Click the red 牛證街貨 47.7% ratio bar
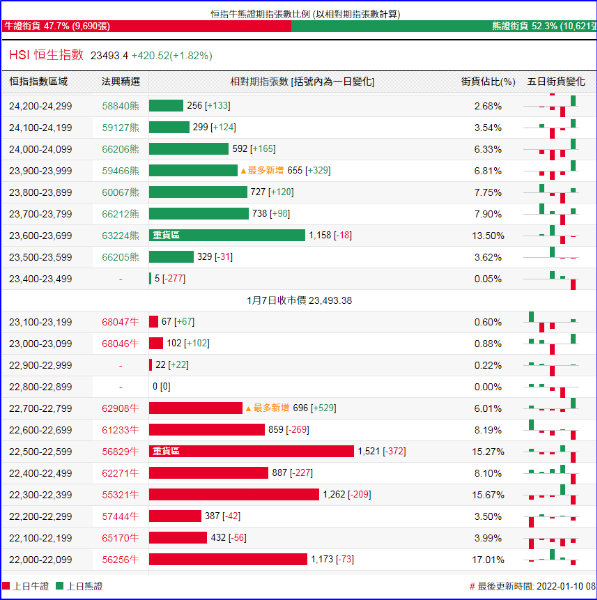This screenshot has height=600, width=597. (146, 26)
